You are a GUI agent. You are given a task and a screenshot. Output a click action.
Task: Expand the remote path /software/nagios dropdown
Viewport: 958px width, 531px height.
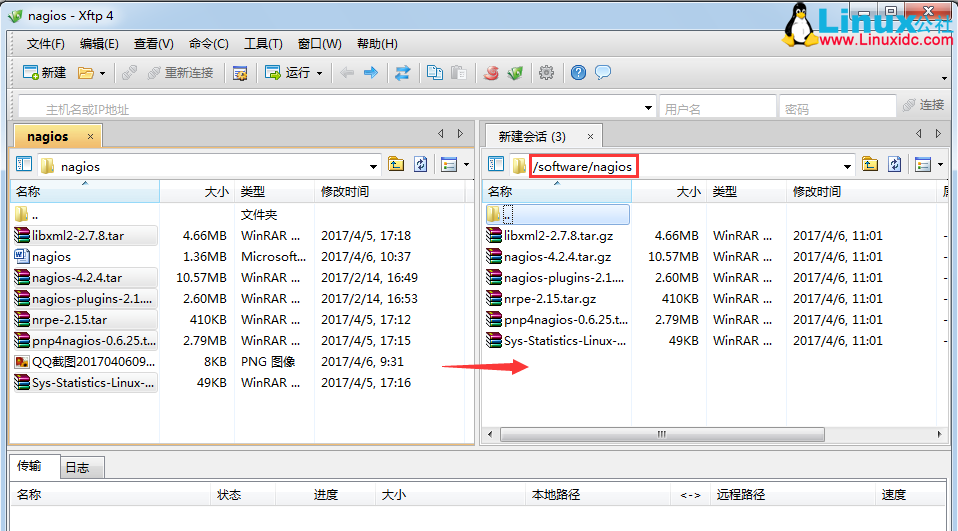tap(847, 166)
